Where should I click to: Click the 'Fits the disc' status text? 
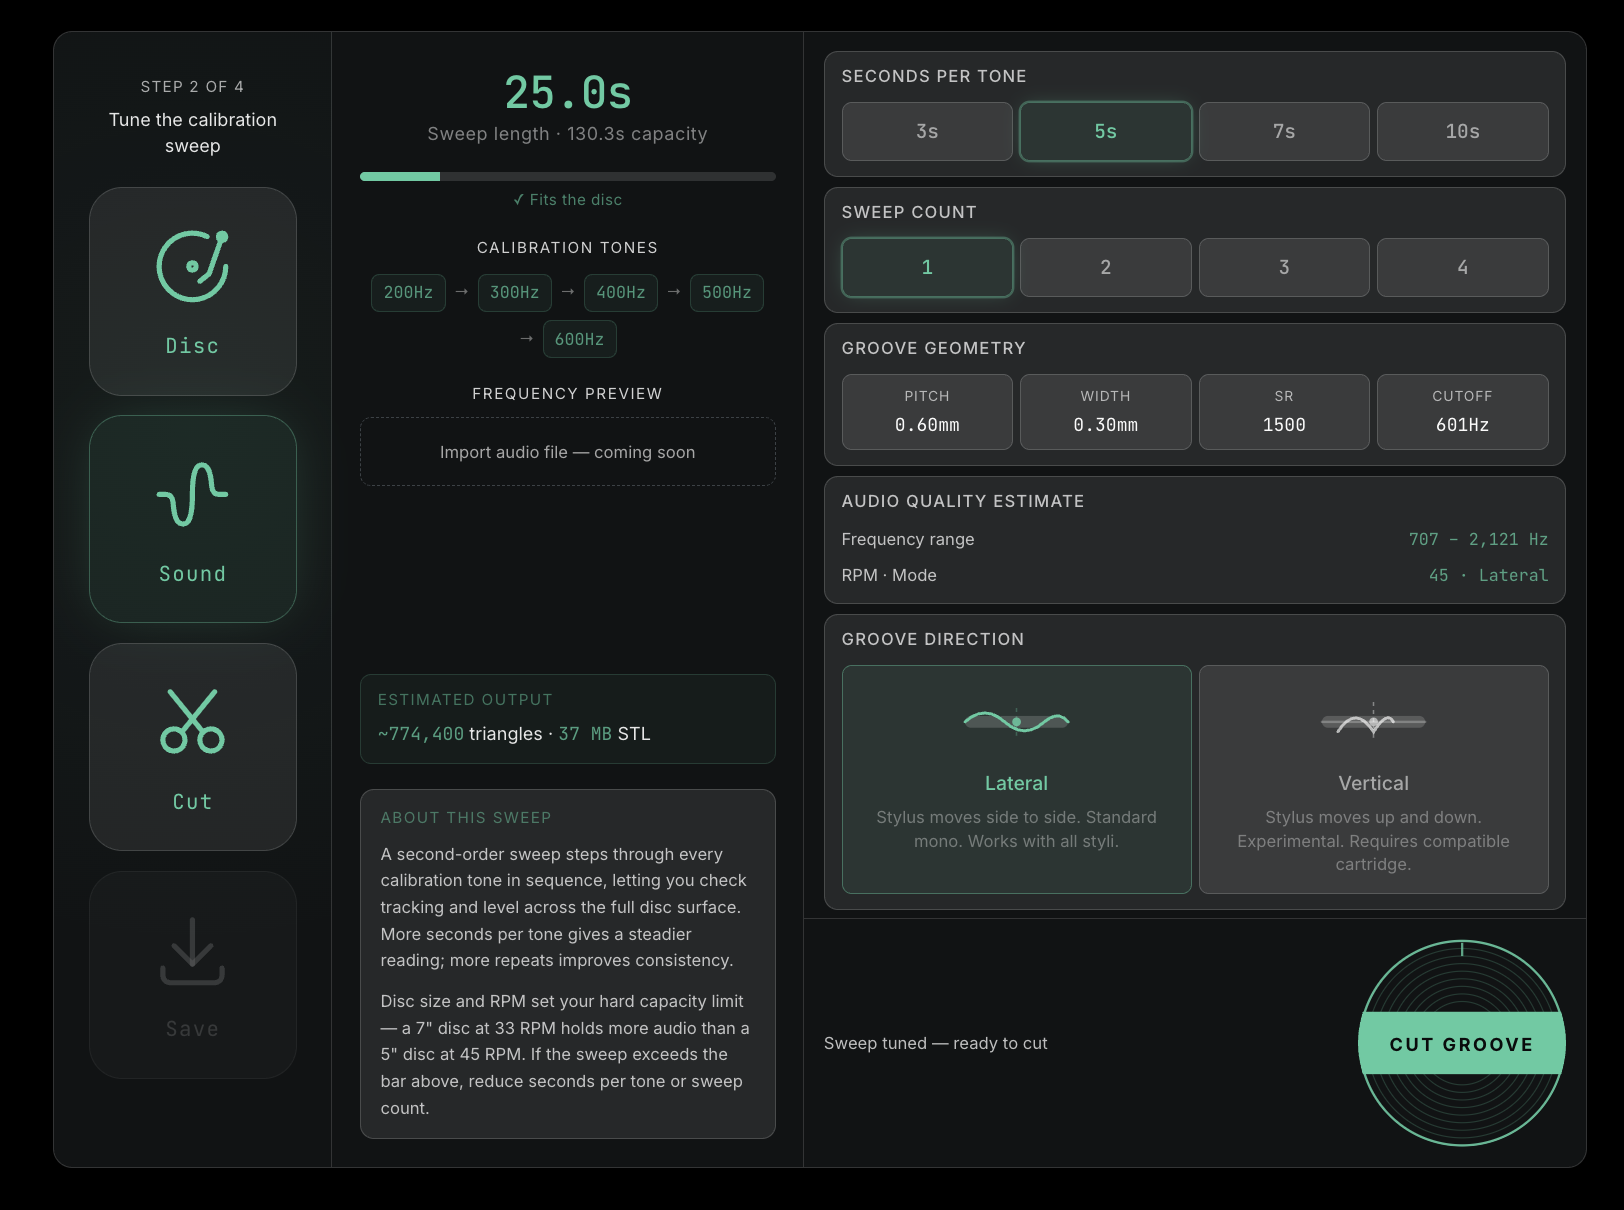(x=567, y=200)
